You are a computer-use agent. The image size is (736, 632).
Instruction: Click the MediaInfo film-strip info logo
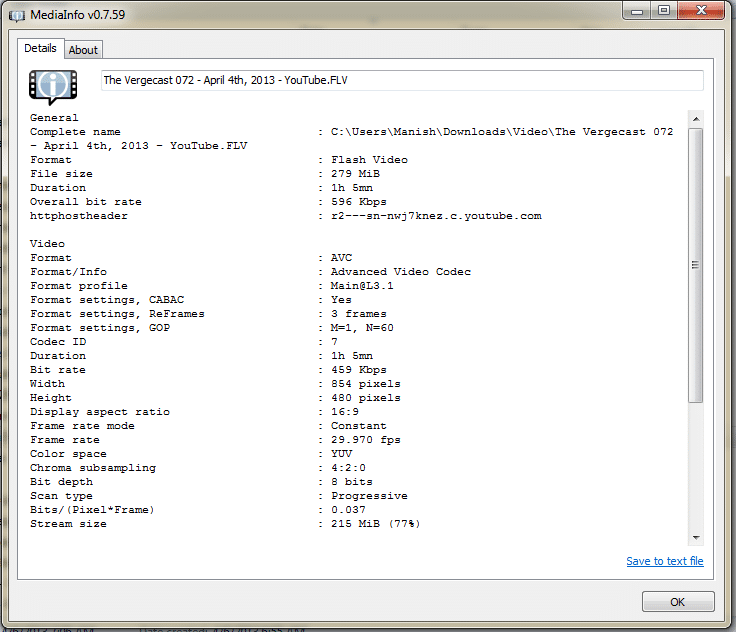click(53, 86)
